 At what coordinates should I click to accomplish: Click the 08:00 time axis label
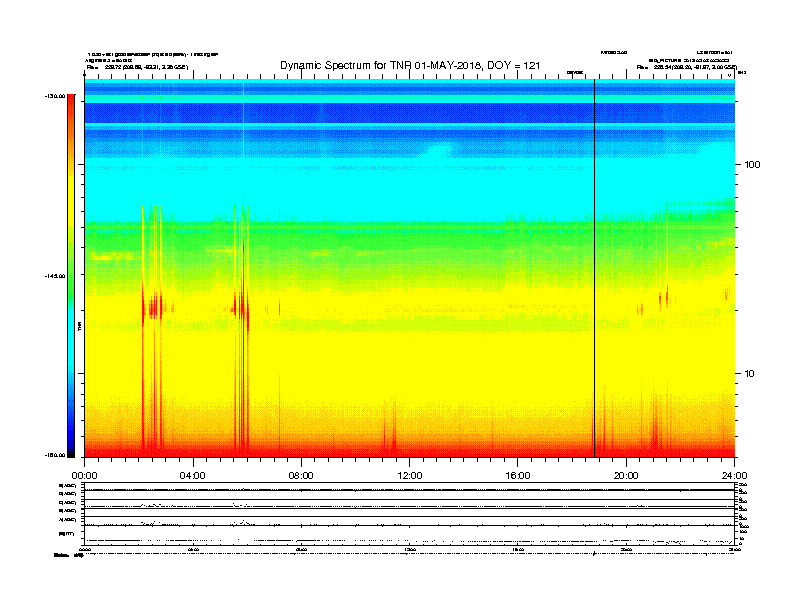coord(301,476)
